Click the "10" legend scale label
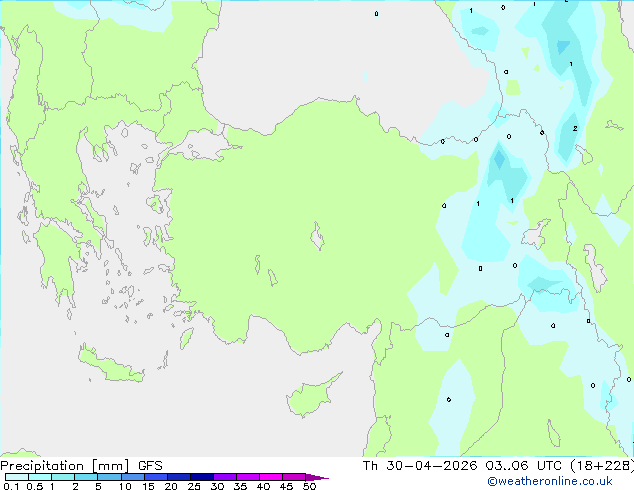 pyautogui.click(x=125, y=486)
